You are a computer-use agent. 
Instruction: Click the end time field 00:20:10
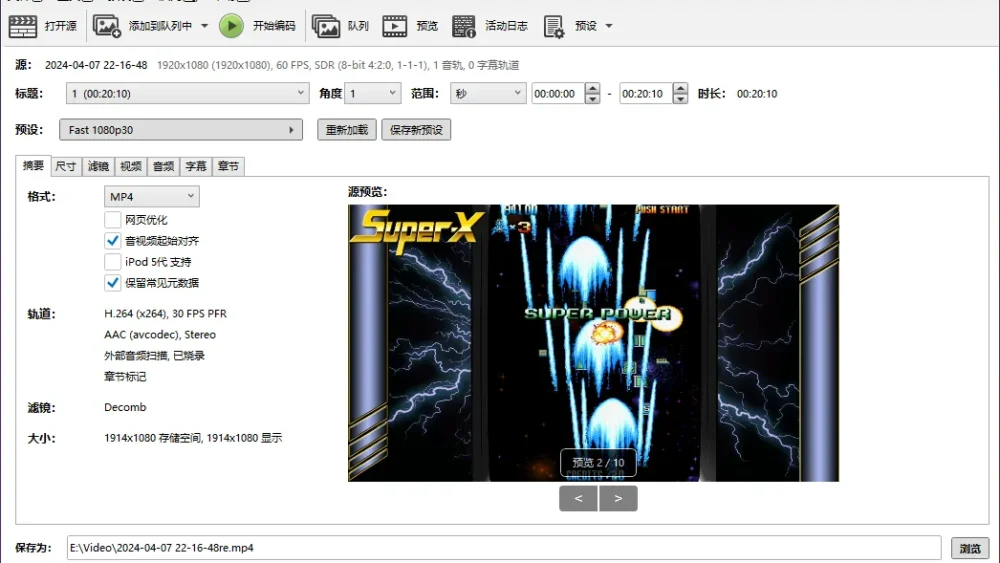[x=645, y=94]
